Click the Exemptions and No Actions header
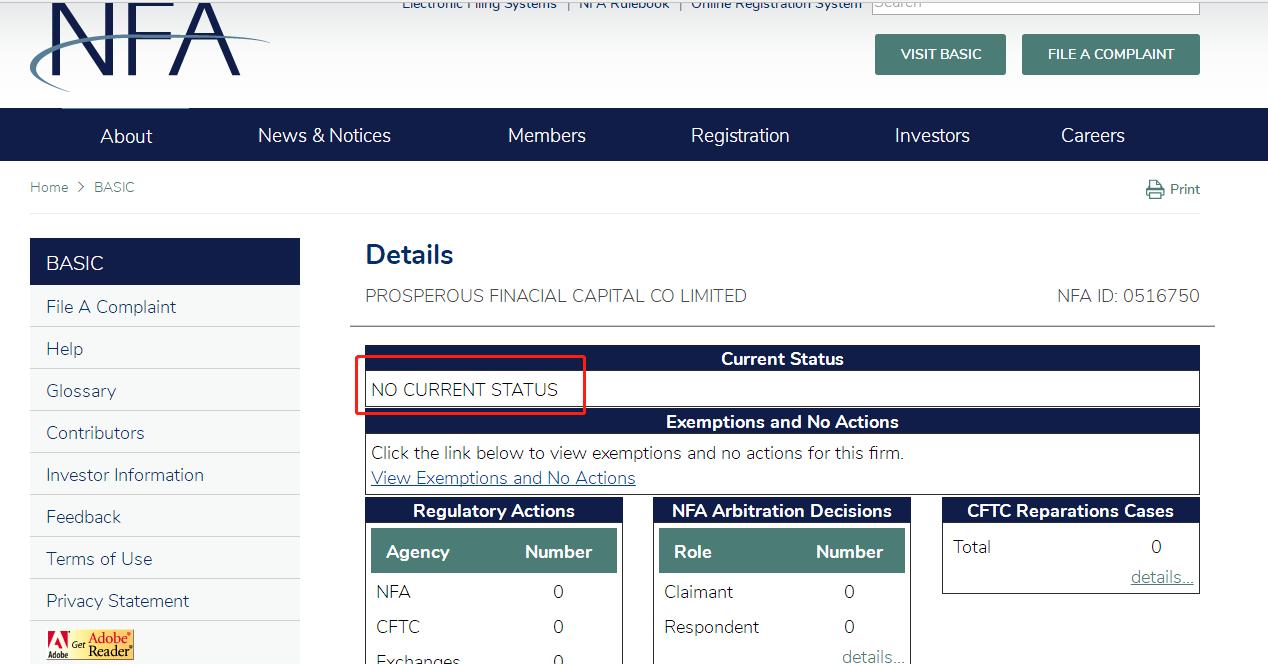 click(x=782, y=422)
